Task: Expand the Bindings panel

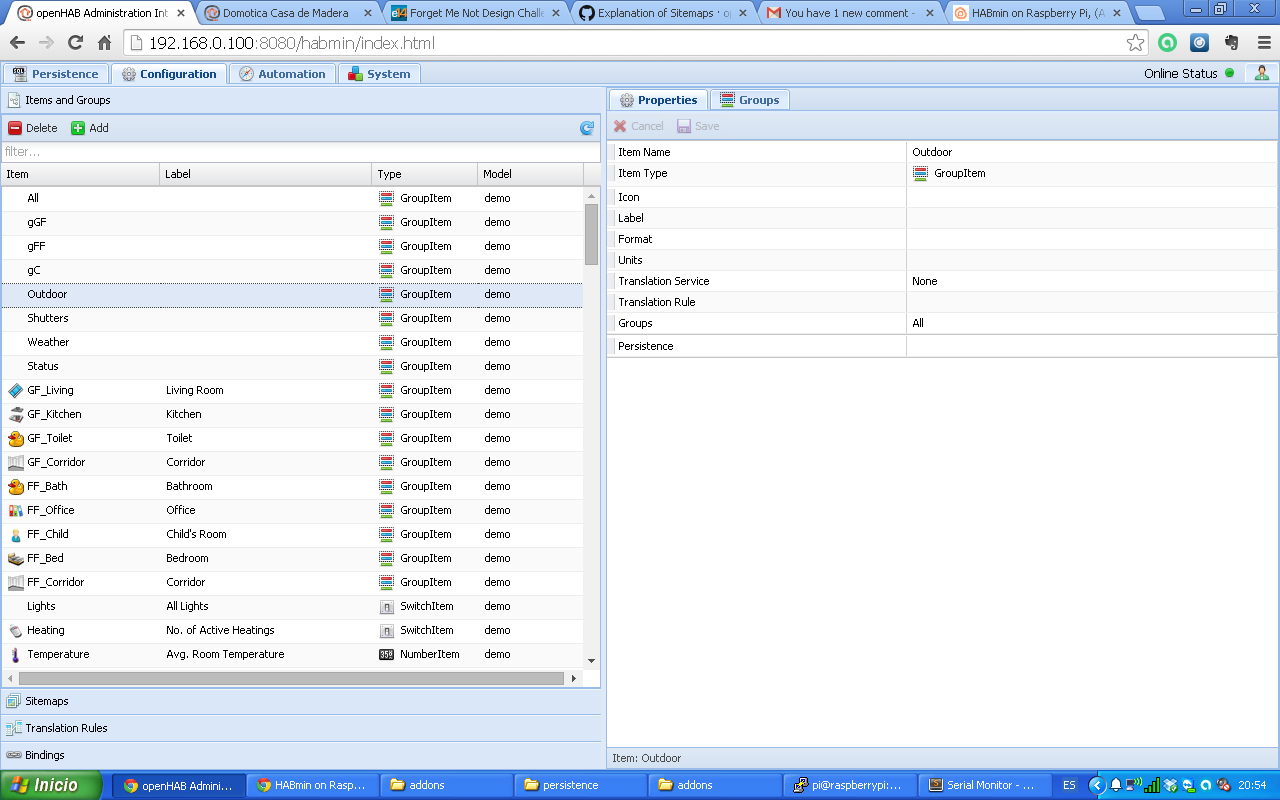Action: click(44, 755)
